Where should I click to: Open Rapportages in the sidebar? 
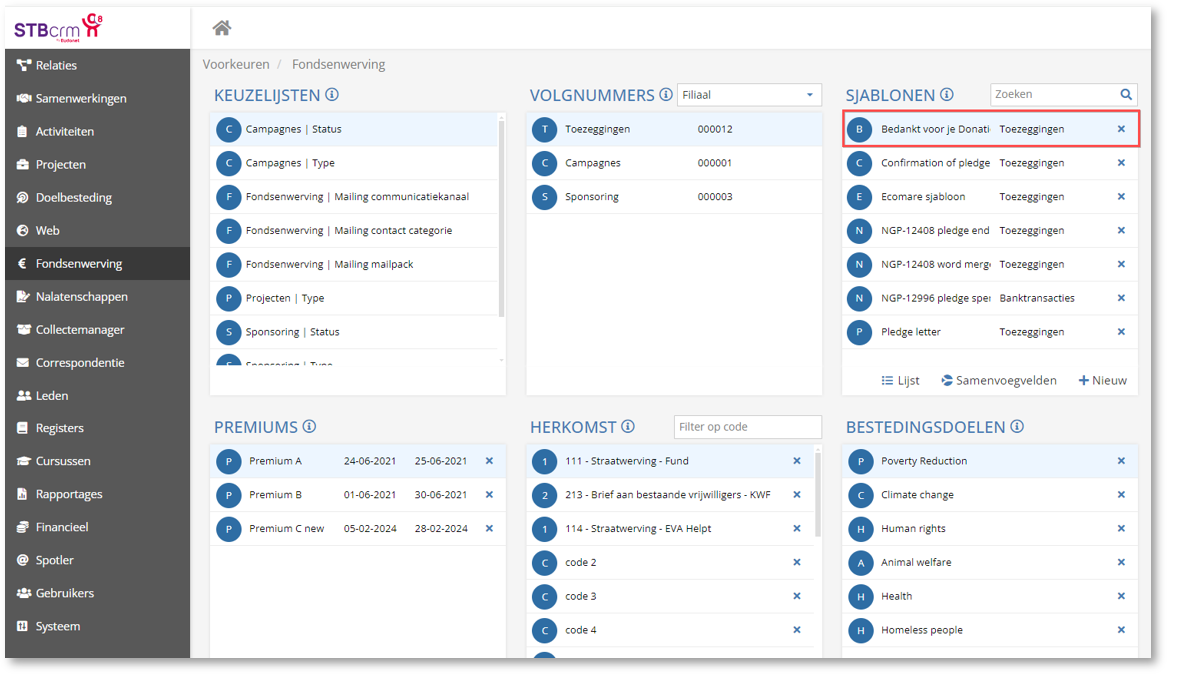[x=97, y=494]
